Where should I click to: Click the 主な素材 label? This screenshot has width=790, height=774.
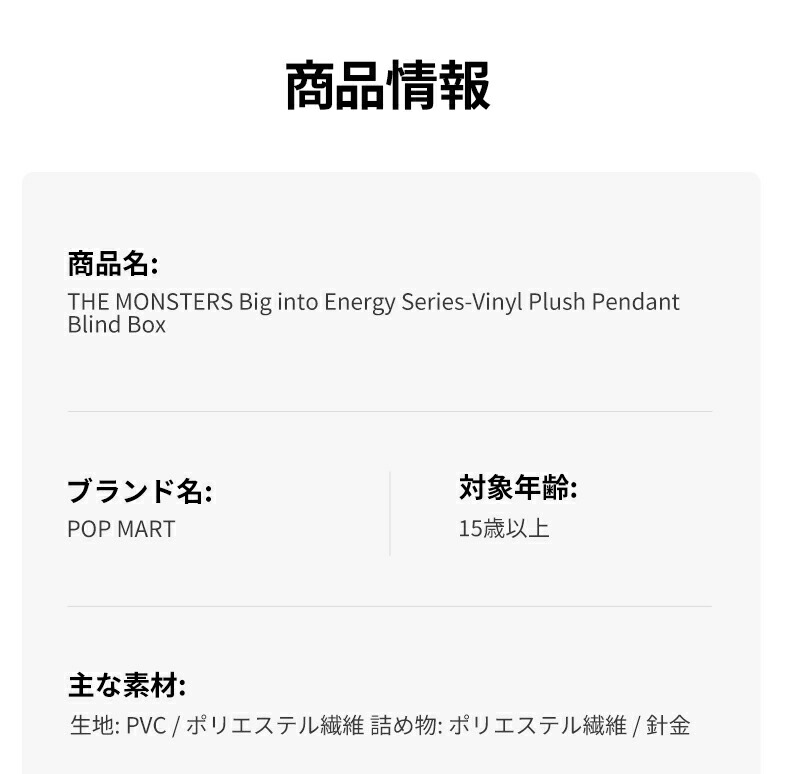tap(126, 686)
